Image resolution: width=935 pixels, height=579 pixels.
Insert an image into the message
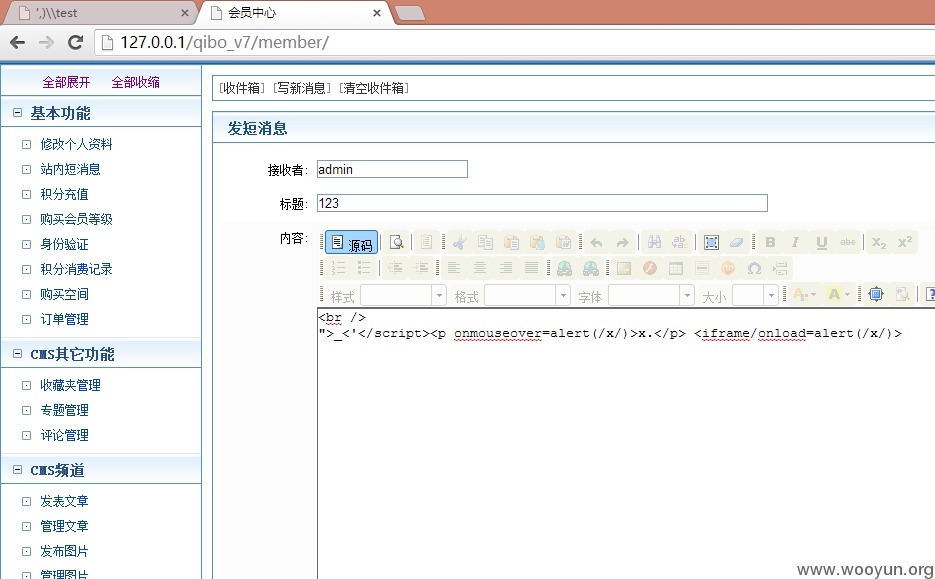coord(624,268)
